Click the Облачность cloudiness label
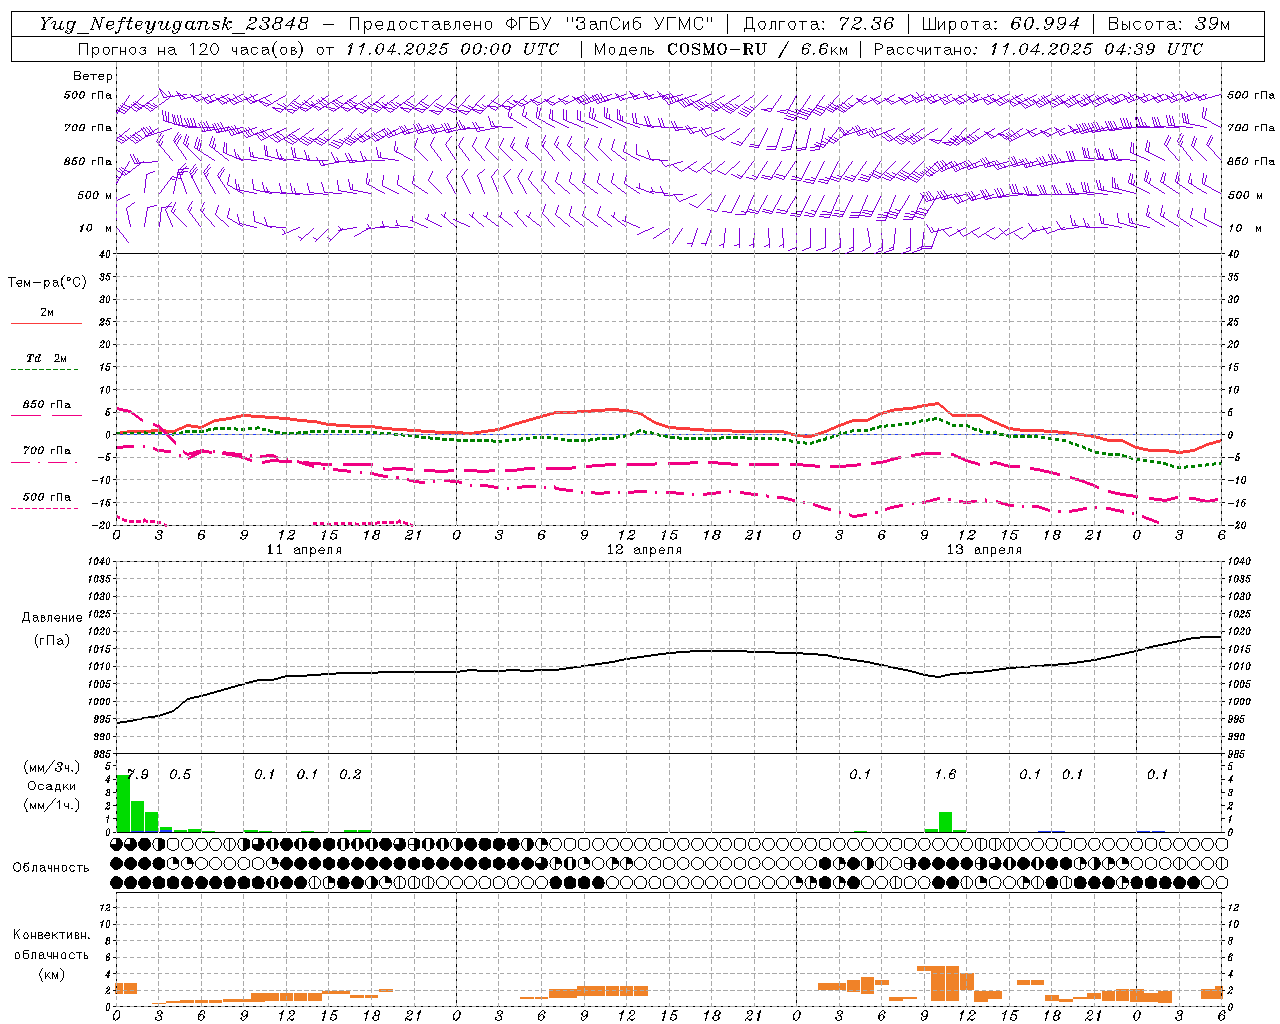 (x=51, y=868)
